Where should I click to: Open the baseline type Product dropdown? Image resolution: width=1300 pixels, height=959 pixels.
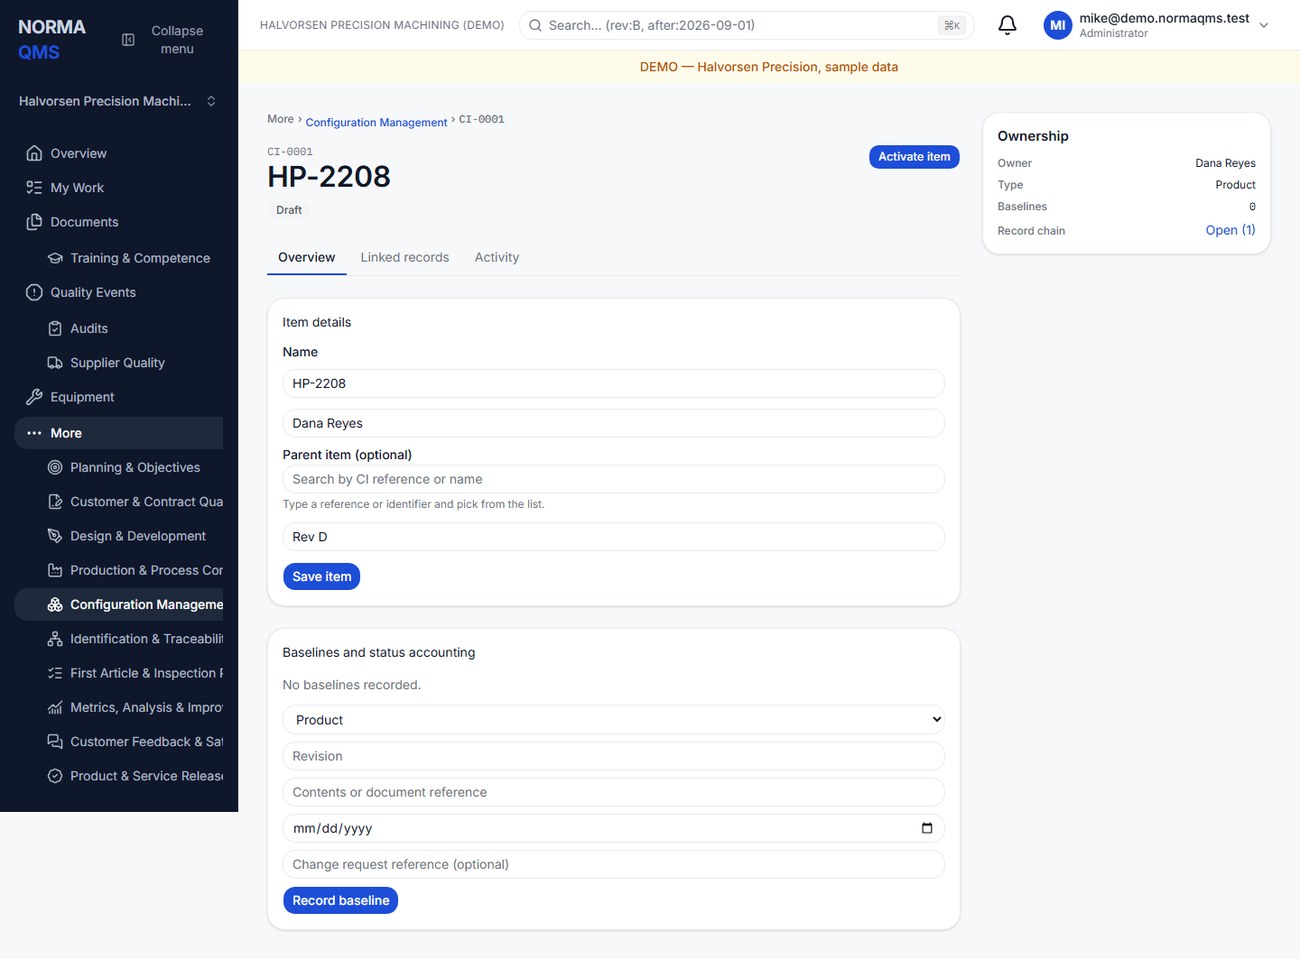click(614, 720)
